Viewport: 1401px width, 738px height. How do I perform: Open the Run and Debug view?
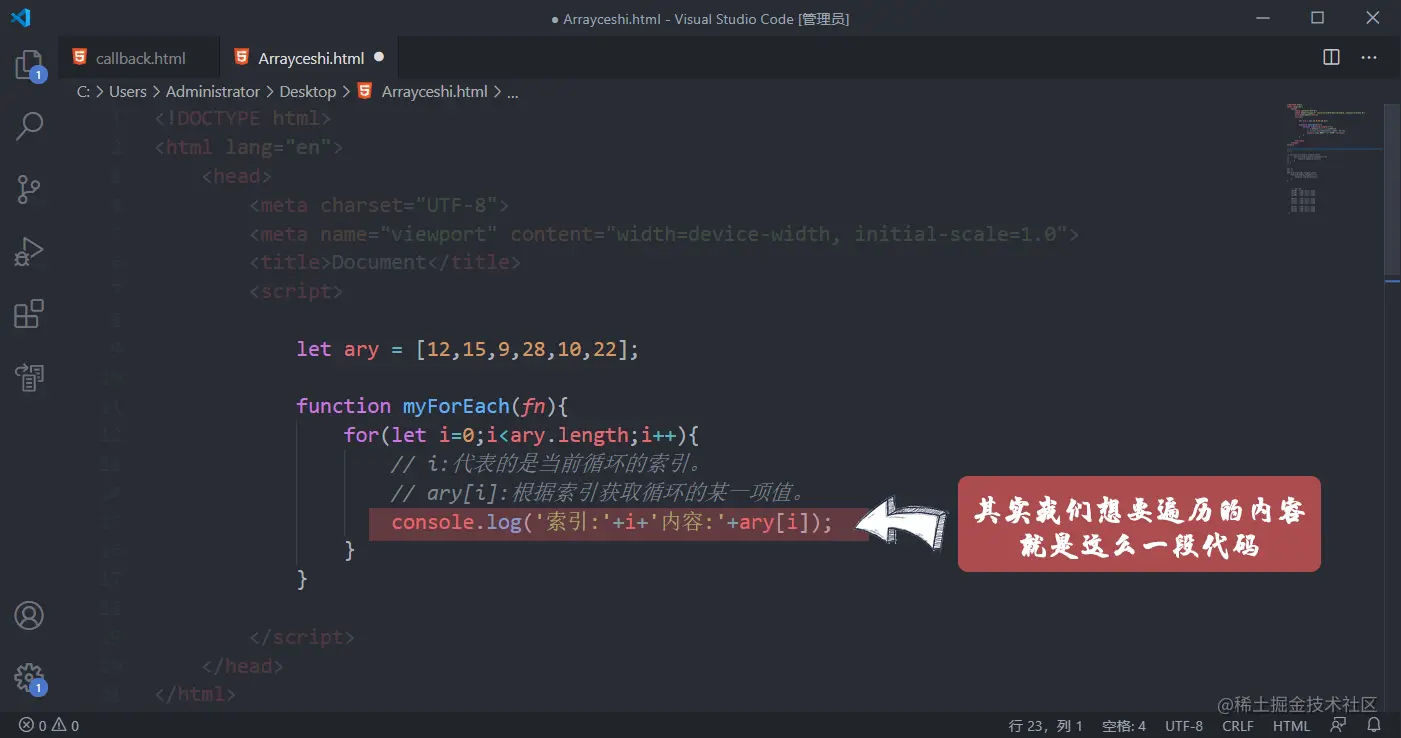pos(29,252)
